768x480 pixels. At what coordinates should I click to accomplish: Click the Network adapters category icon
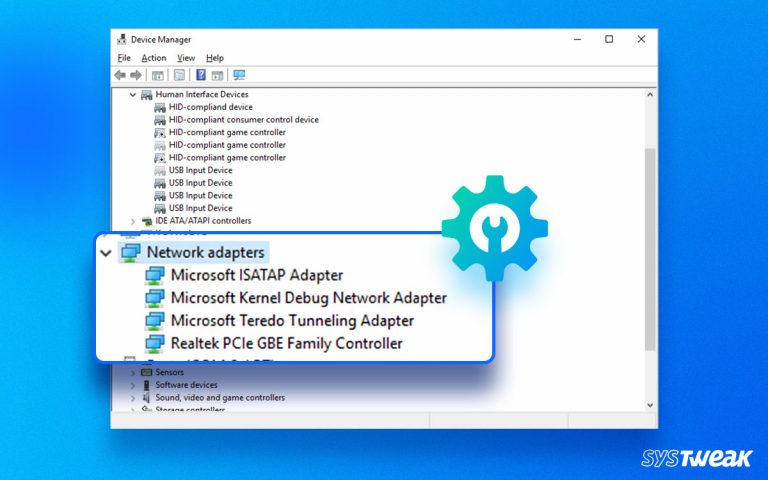click(131, 252)
